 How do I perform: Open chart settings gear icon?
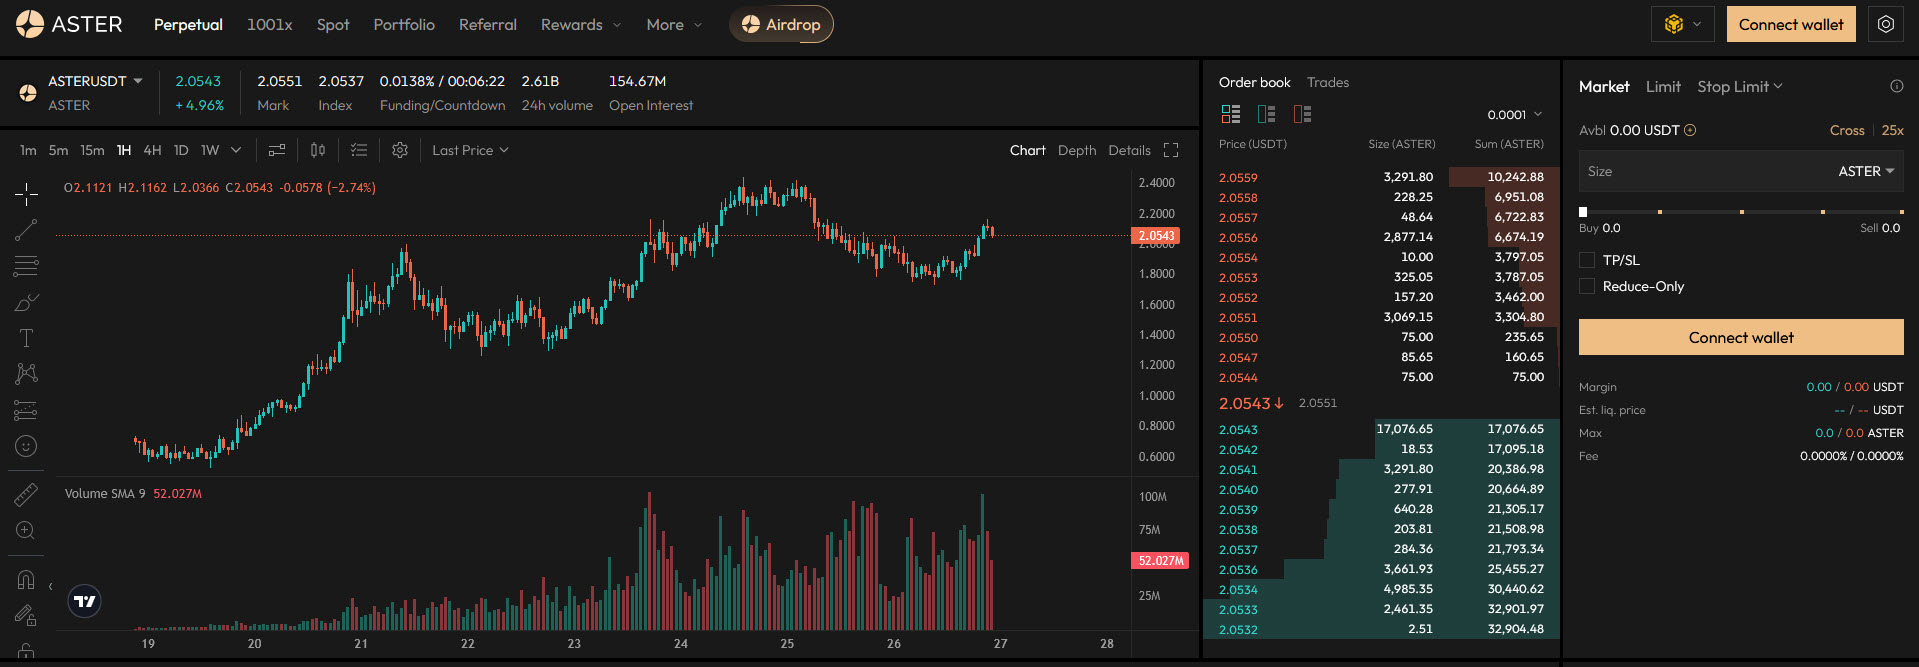(x=400, y=150)
